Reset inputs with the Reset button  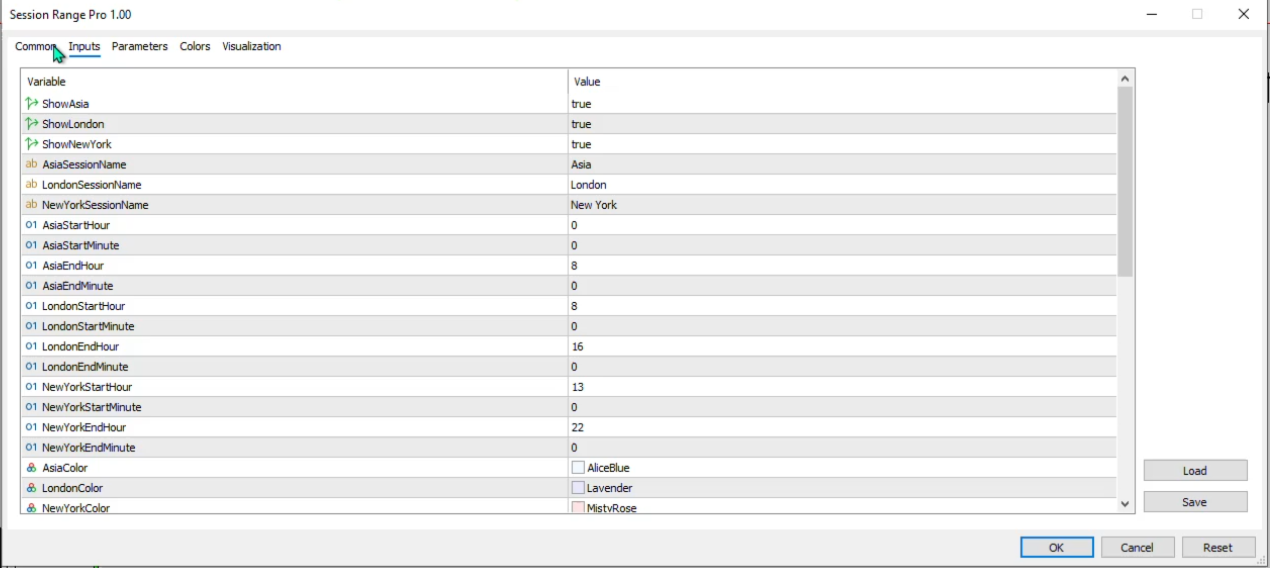1218,547
